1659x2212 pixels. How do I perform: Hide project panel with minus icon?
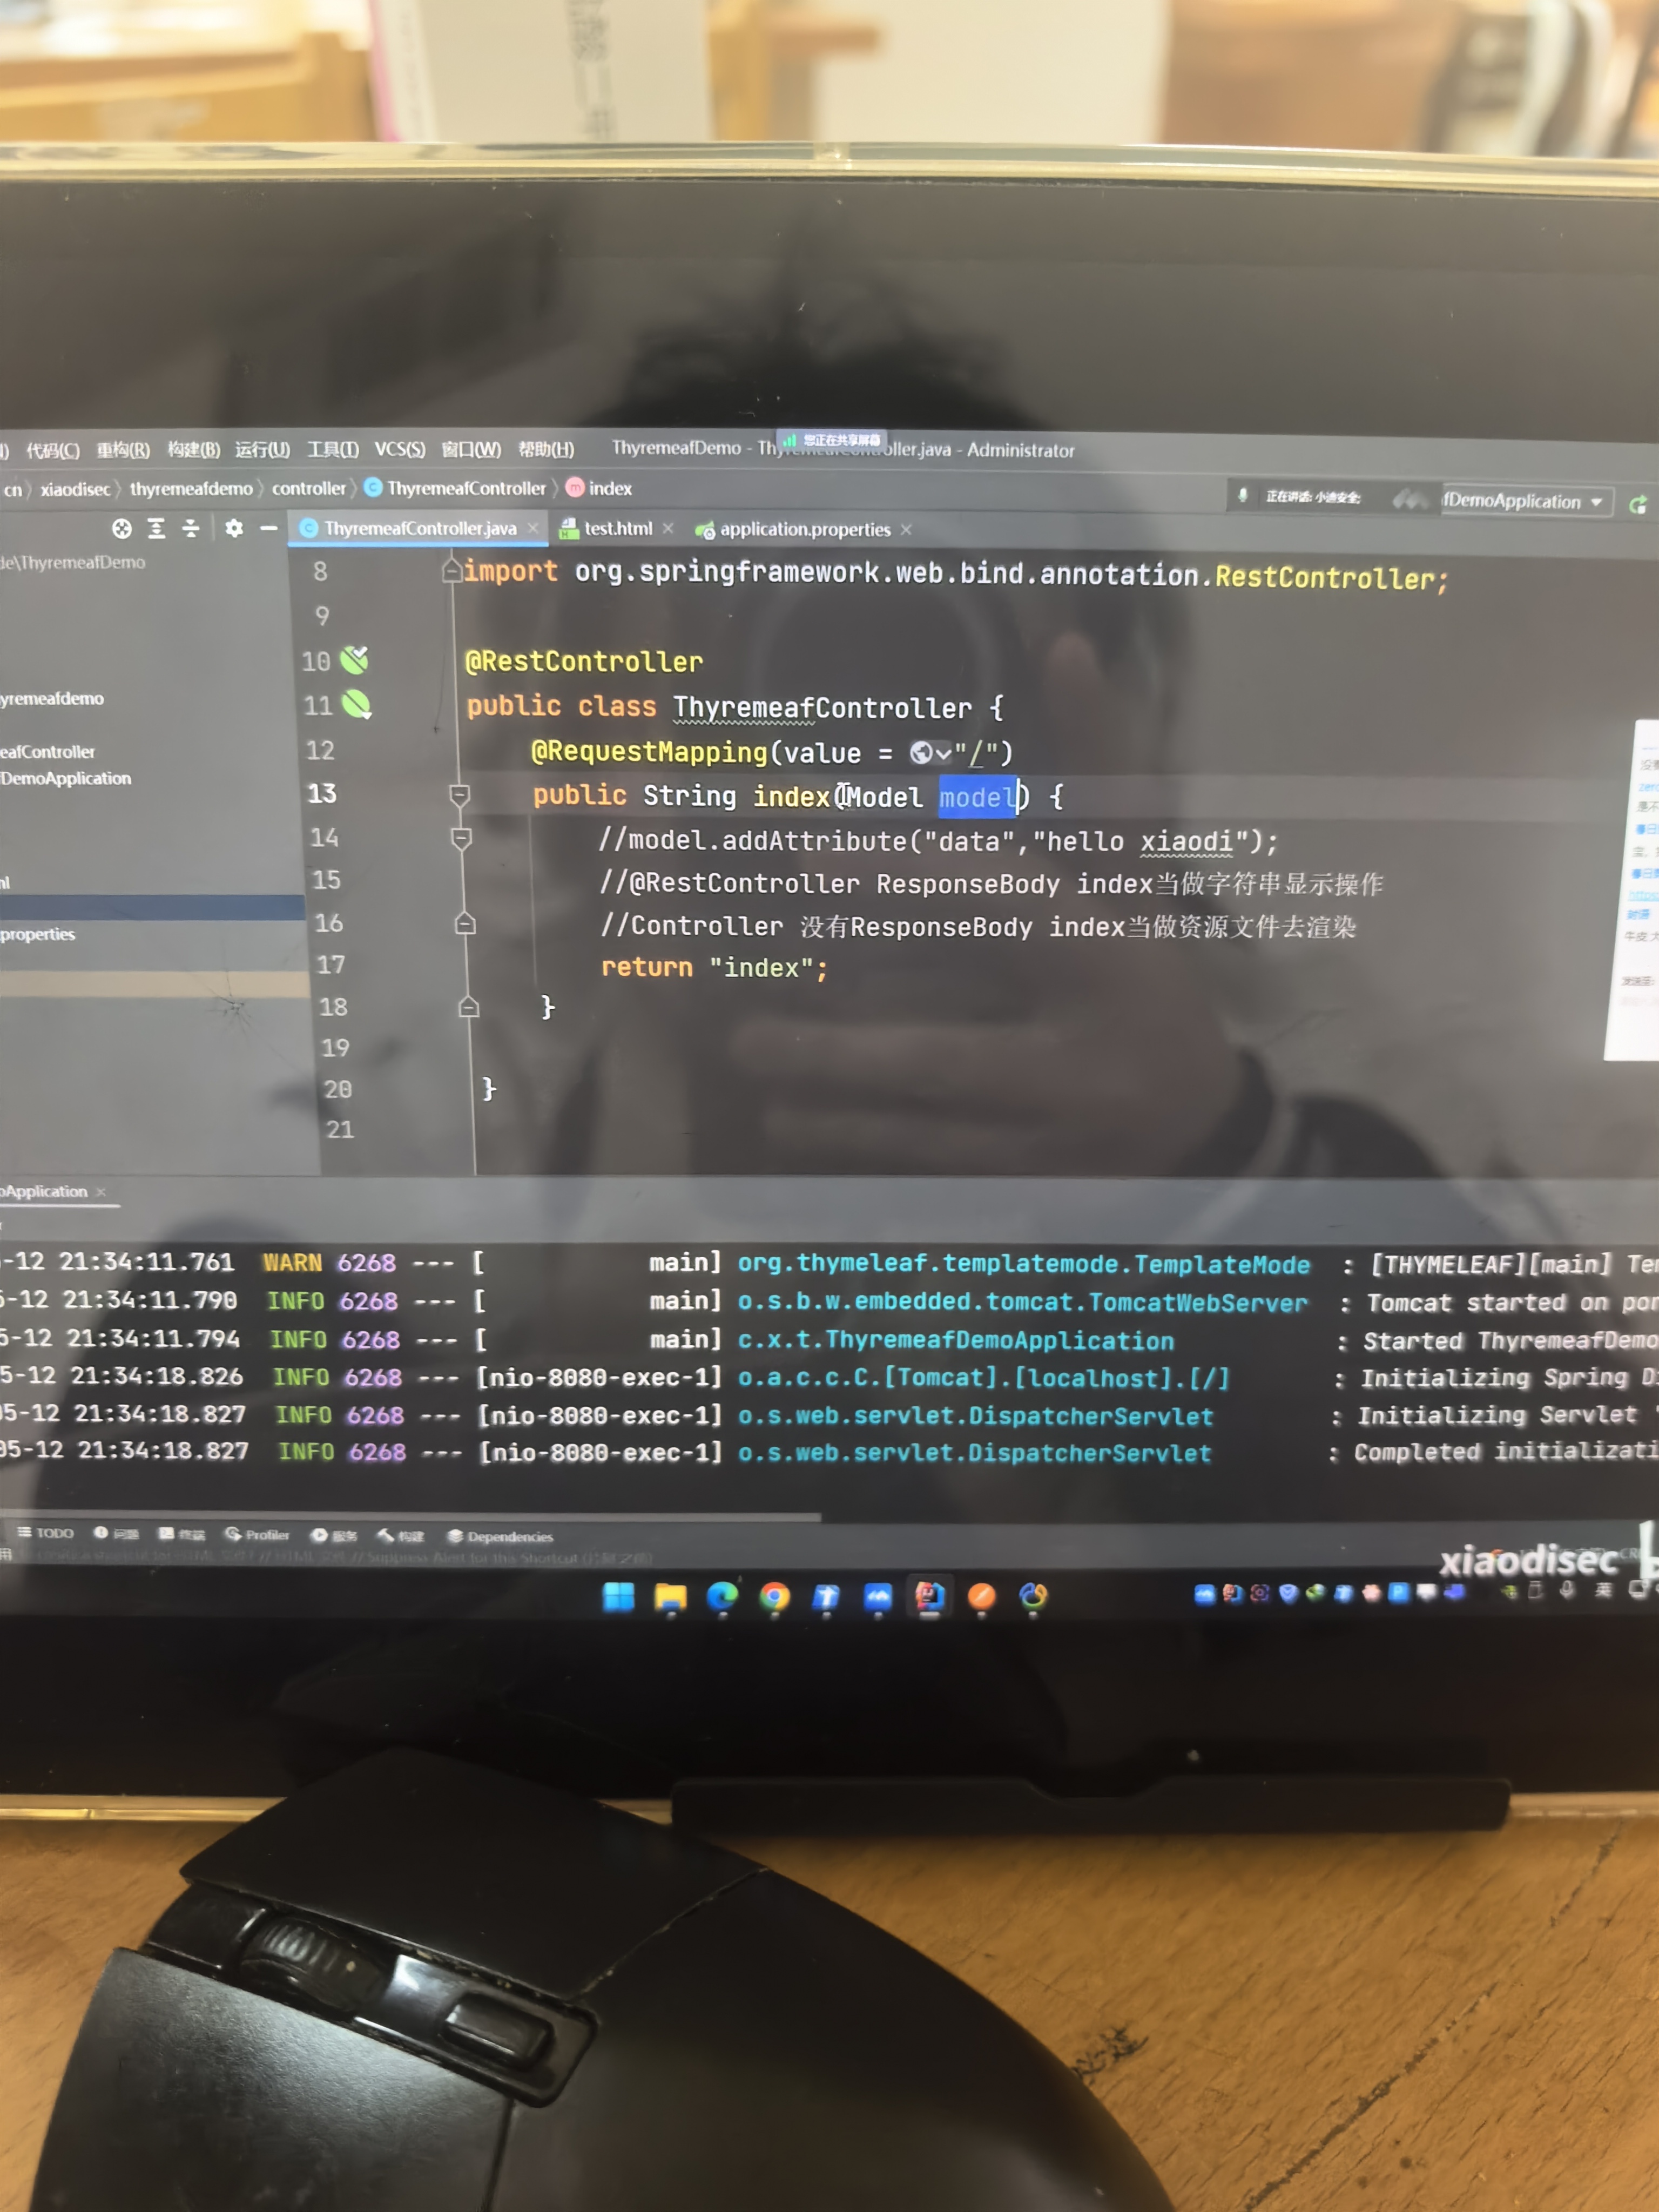pos(268,528)
